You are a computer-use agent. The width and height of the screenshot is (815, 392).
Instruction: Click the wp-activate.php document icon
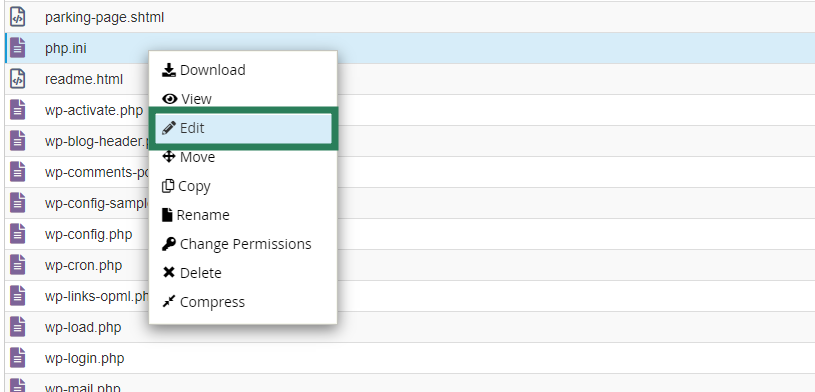point(18,110)
